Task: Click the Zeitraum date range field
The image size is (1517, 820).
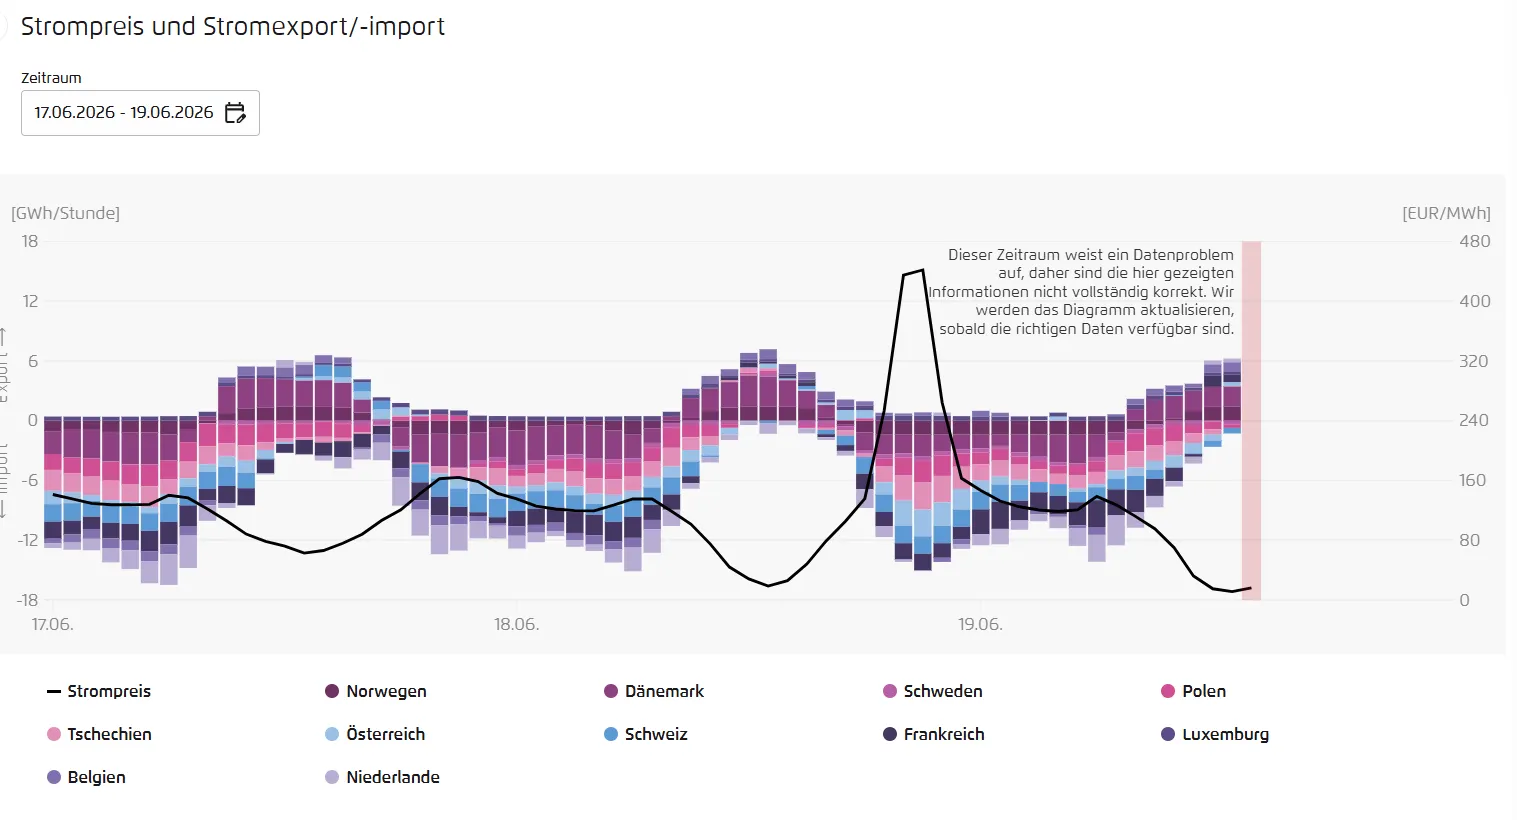Action: pos(140,113)
